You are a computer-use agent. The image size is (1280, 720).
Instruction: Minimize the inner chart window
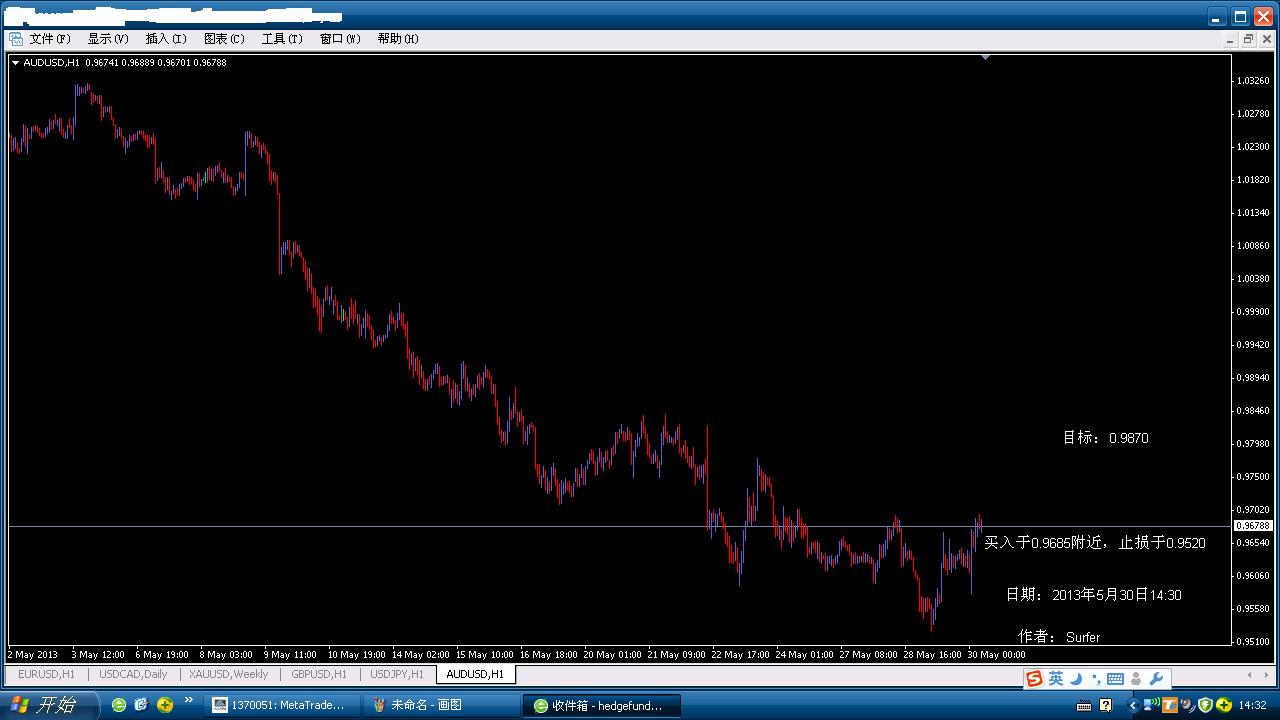pos(1231,39)
